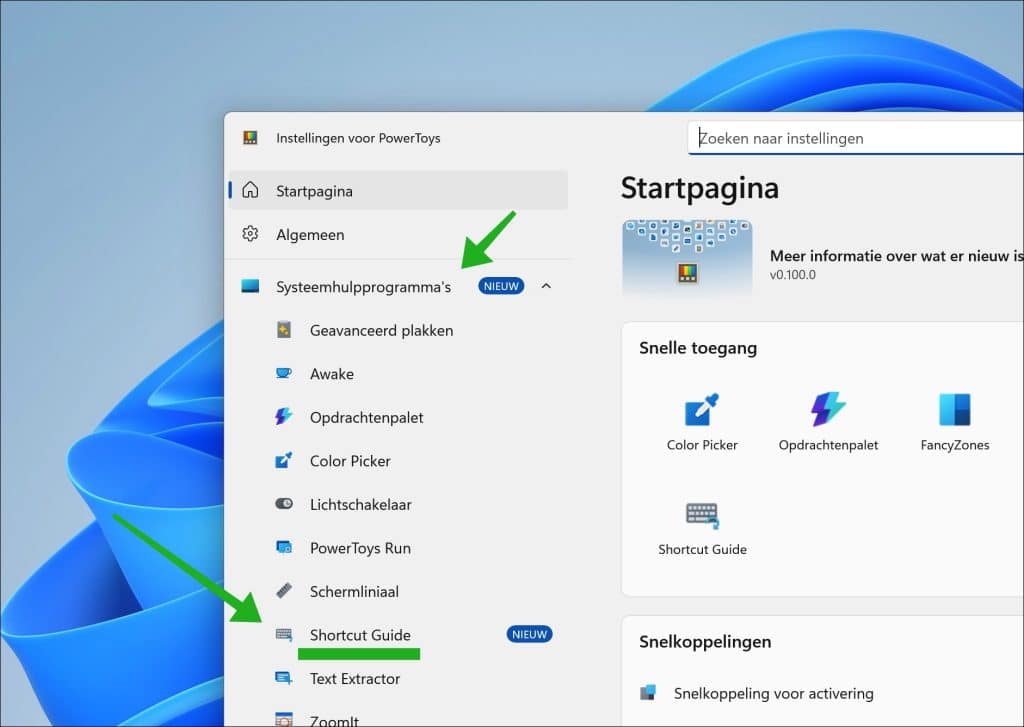Click the Text Extractor sidebar icon
Screen dimensions: 1024x727
pos(283,678)
